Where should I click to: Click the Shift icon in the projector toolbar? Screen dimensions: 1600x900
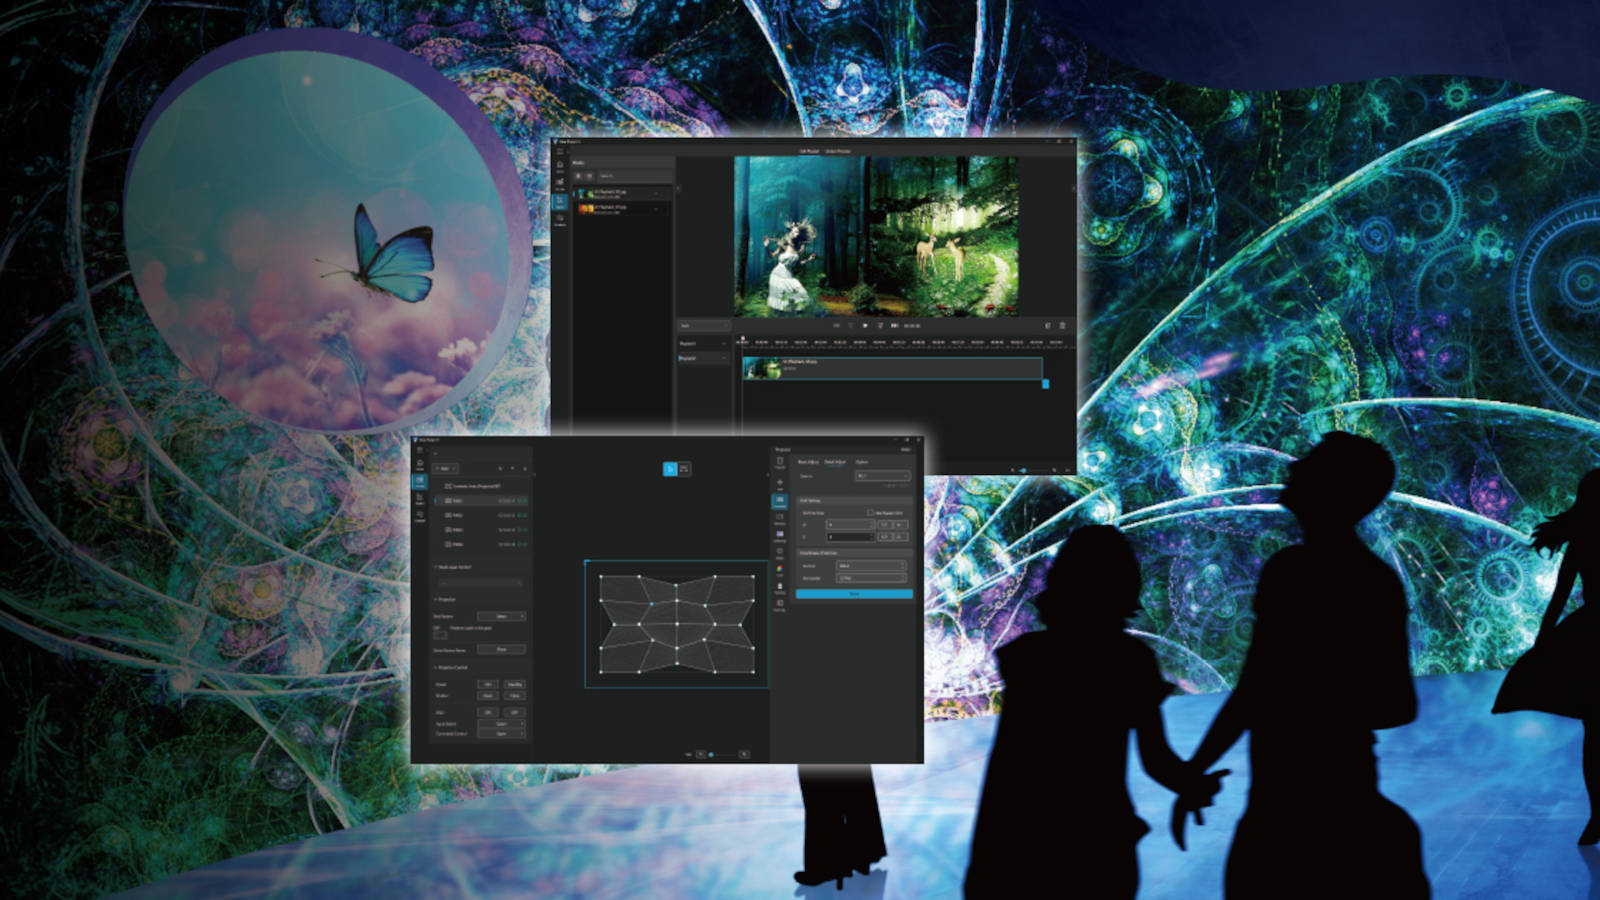tap(780, 483)
